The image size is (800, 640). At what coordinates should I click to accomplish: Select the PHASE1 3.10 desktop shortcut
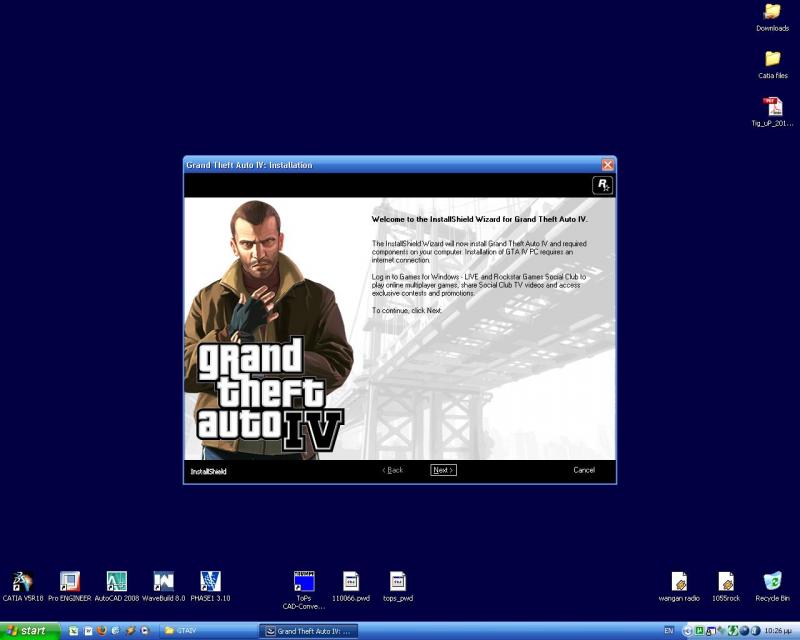210,587
